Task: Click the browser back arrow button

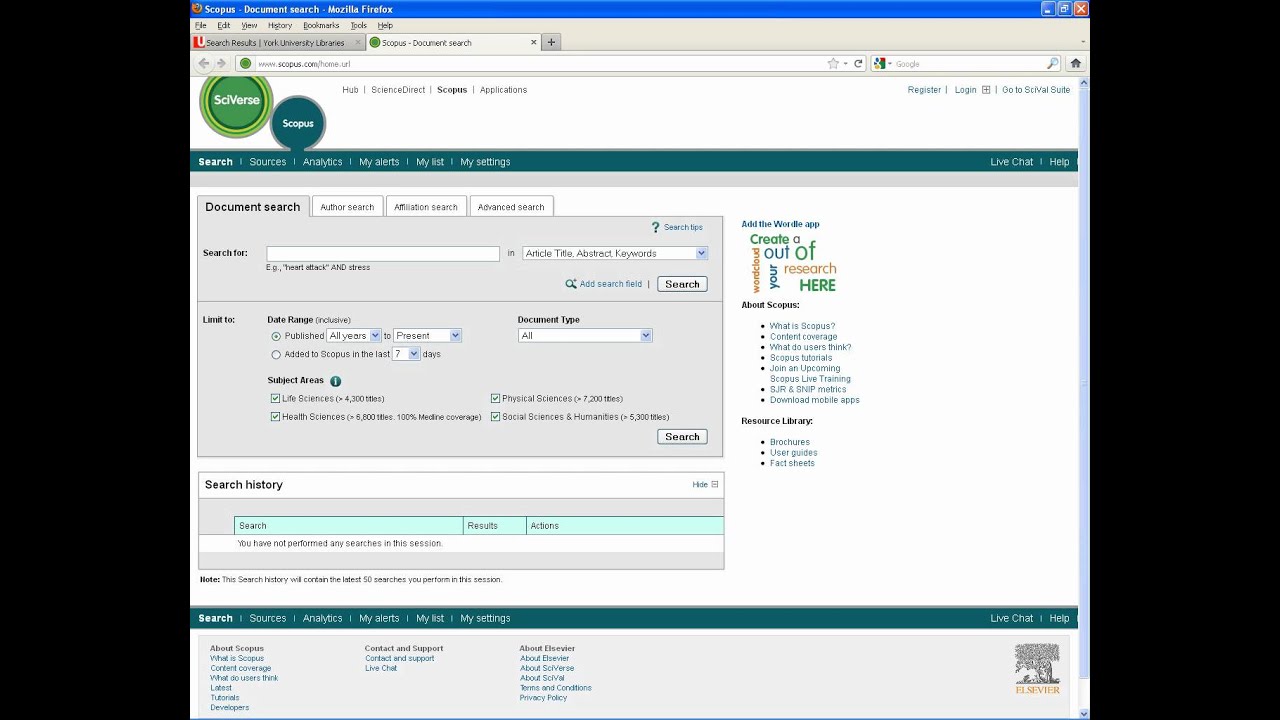Action: click(204, 63)
